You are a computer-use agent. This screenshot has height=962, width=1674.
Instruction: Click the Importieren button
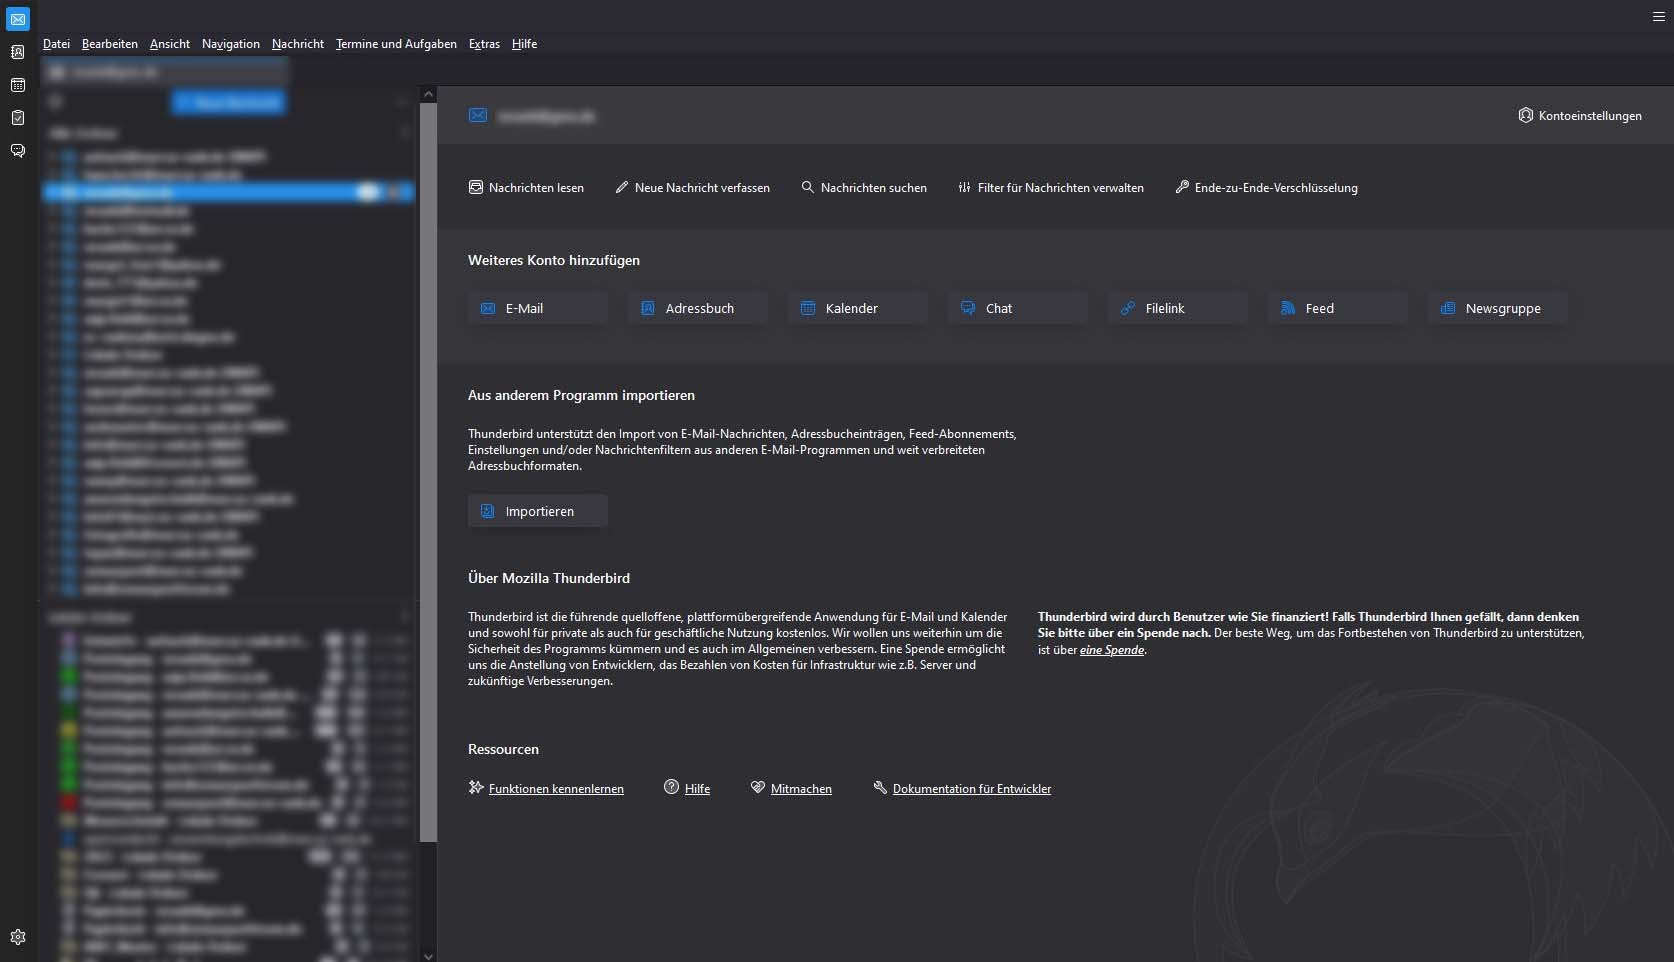point(538,511)
